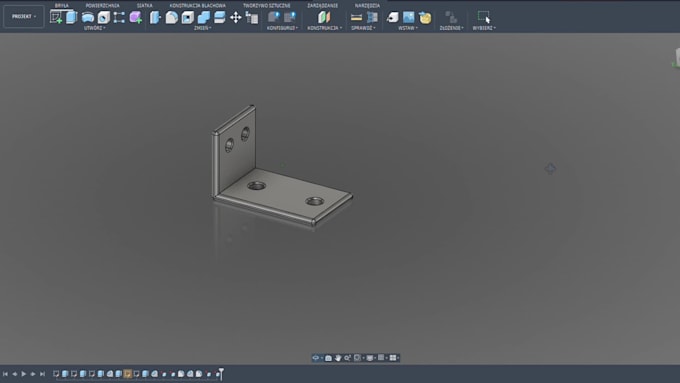
Task: Select the highlighted orange timeline feature
Action: click(128, 374)
